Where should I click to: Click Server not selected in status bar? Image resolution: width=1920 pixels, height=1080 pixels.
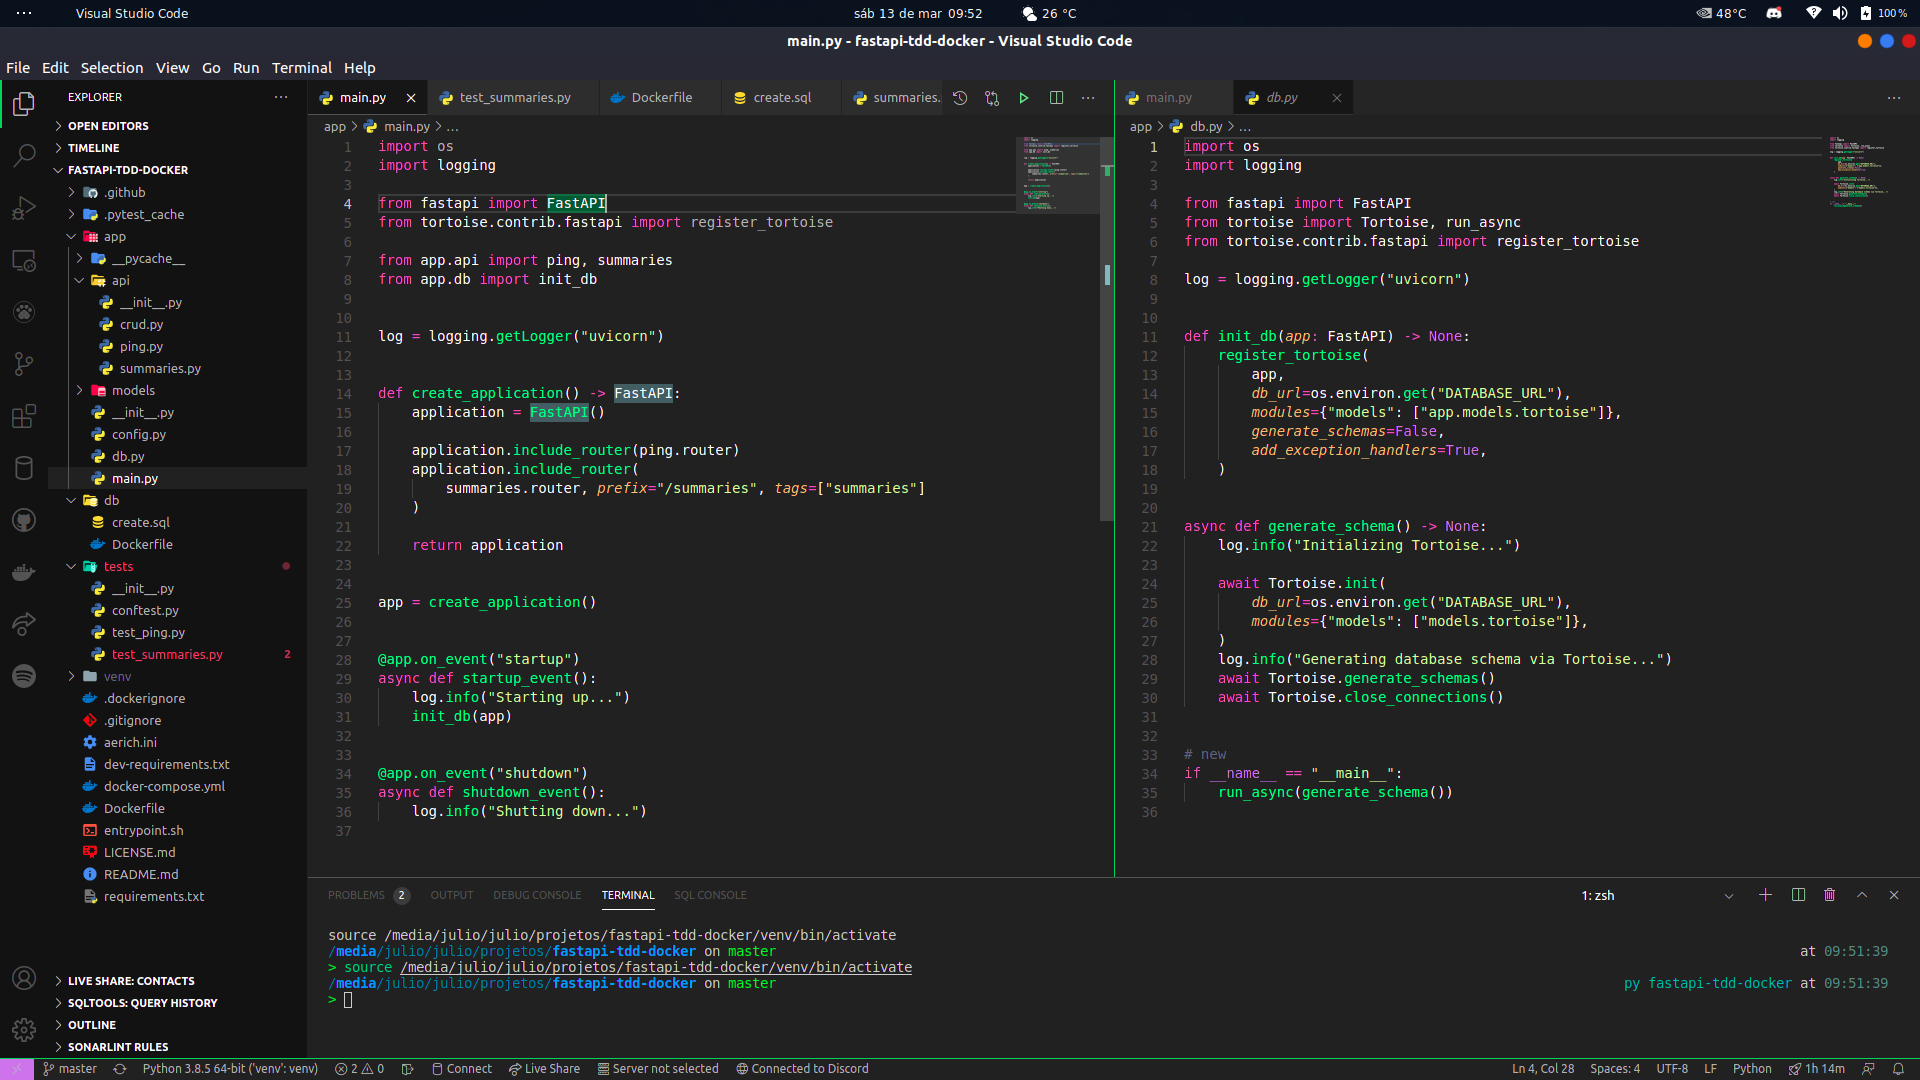click(658, 1069)
